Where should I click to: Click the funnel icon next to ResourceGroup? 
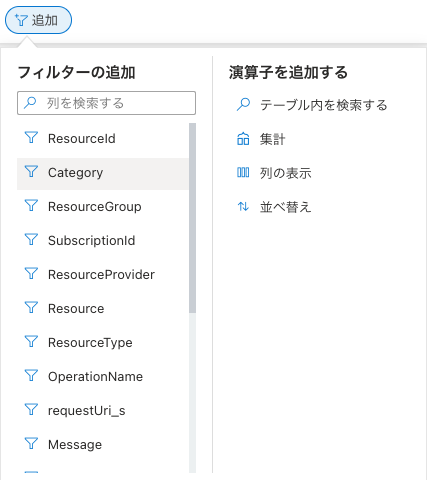31,205
